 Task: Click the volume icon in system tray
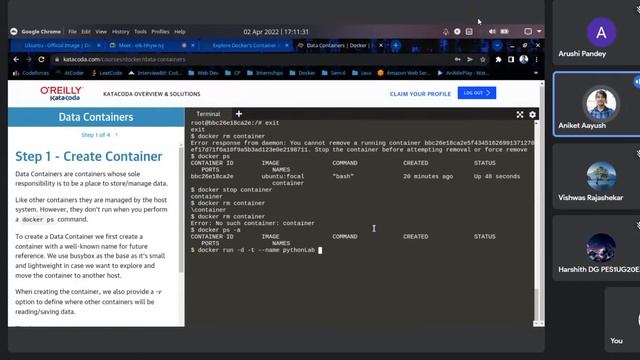click(x=492, y=31)
